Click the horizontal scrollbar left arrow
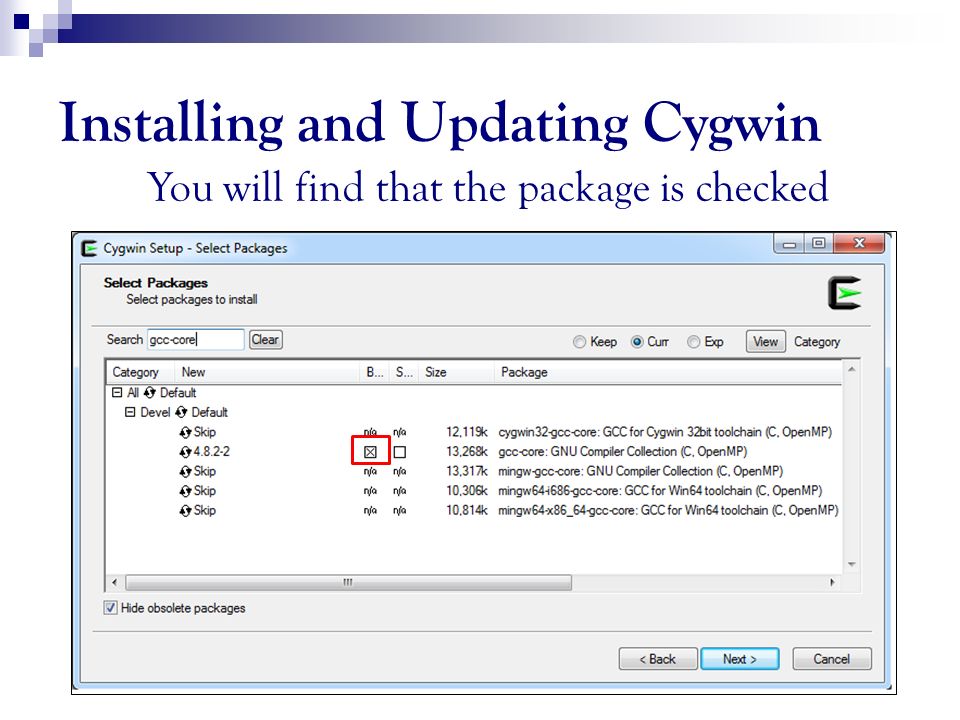Screen dimensions: 960x720 coord(115,582)
